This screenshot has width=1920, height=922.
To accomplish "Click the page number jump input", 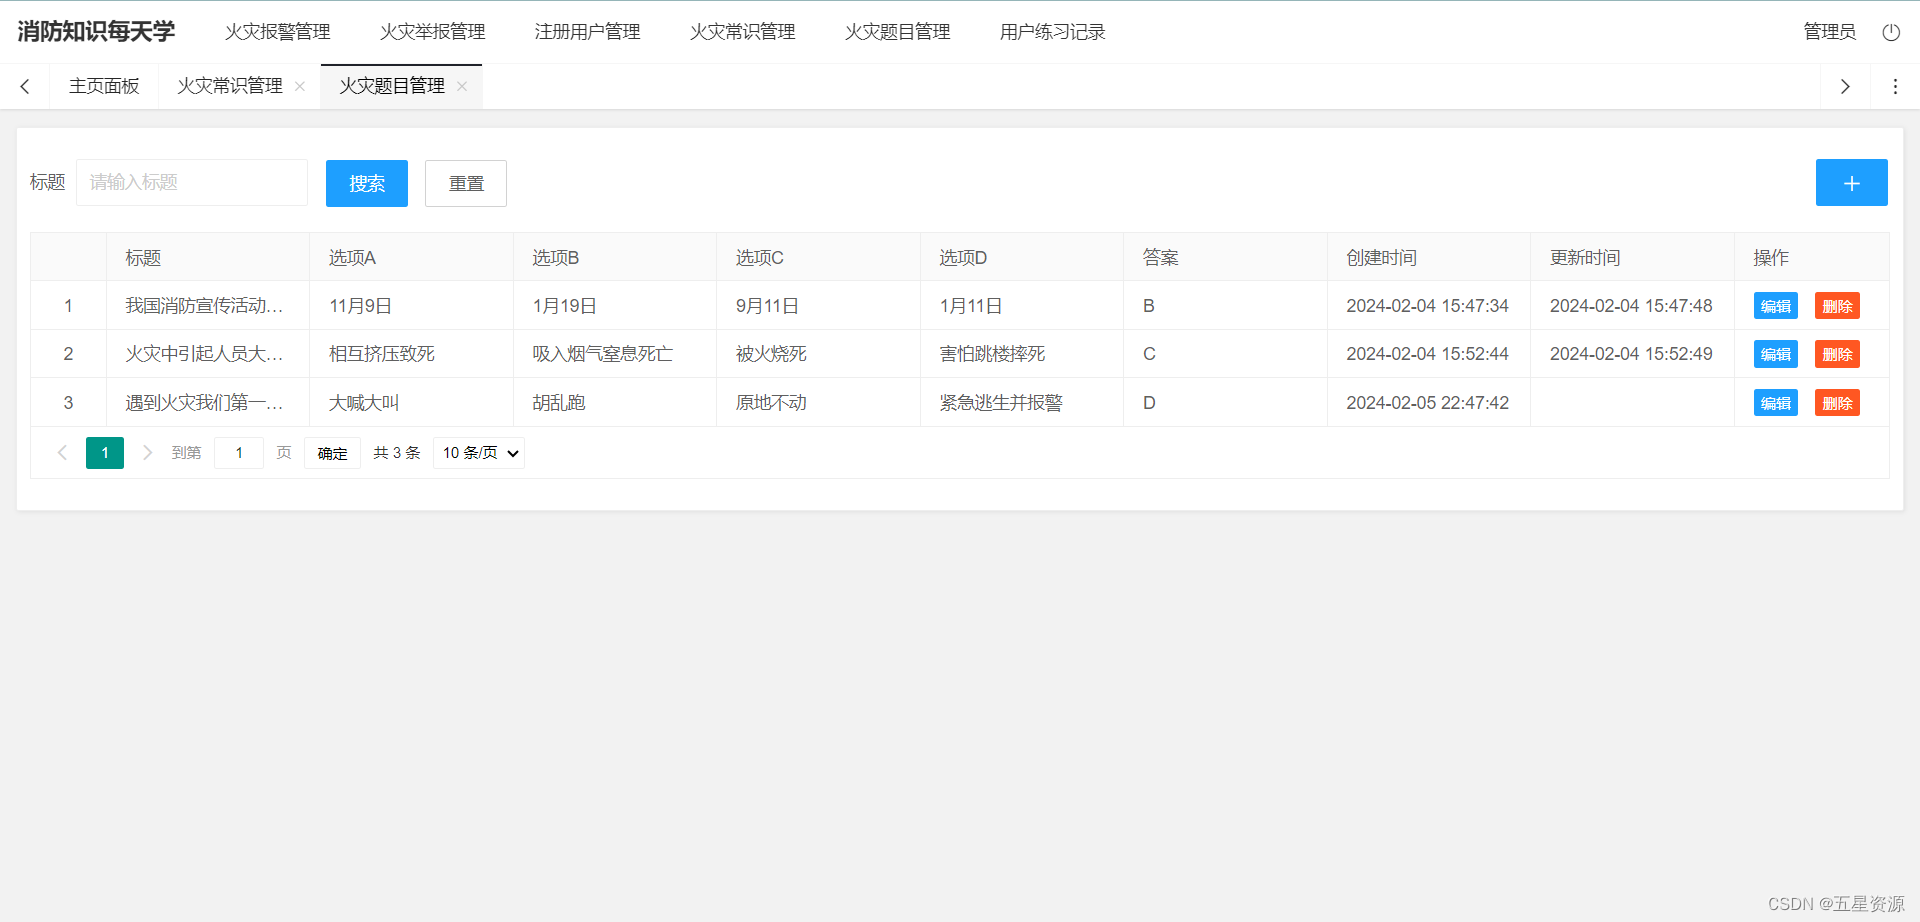I will coord(239,453).
